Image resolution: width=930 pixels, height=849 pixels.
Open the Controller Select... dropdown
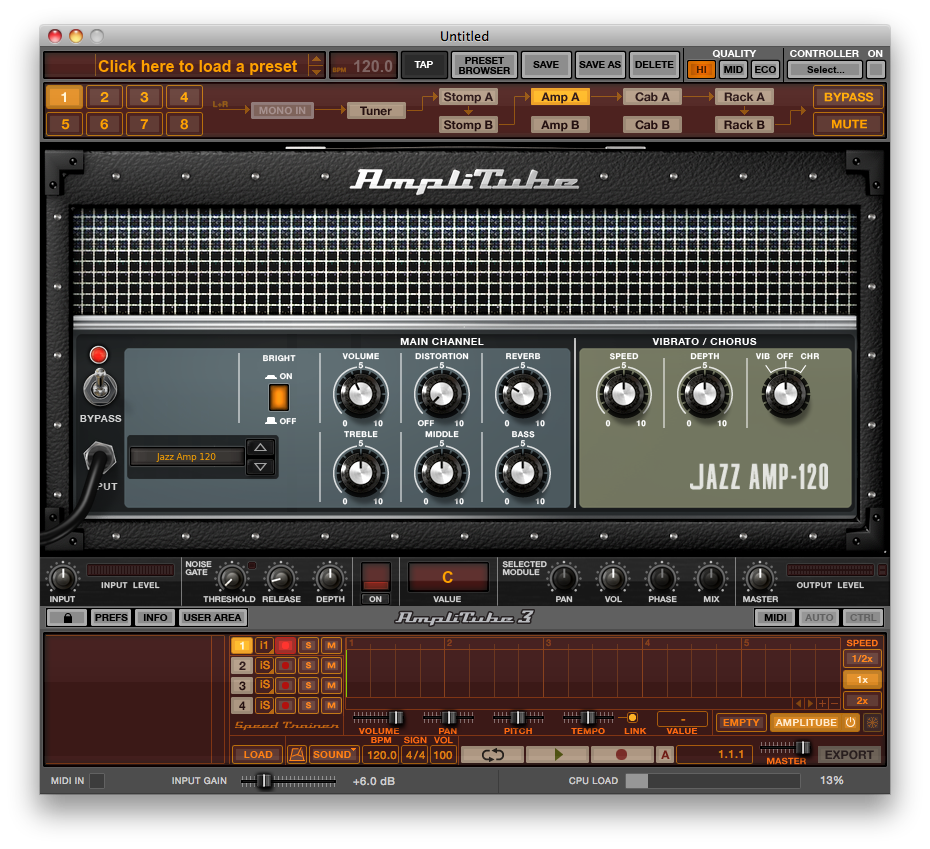(x=825, y=69)
